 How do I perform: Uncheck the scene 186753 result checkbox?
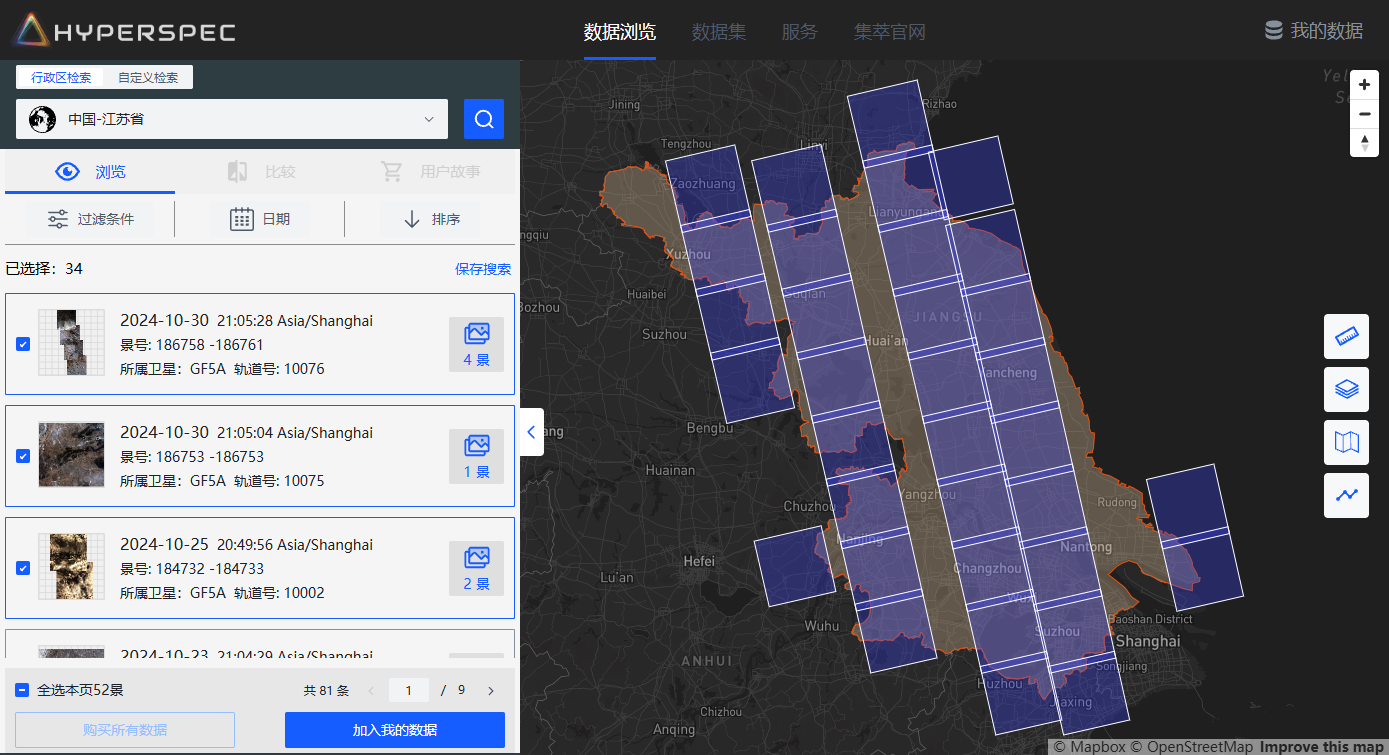click(23, 456)
